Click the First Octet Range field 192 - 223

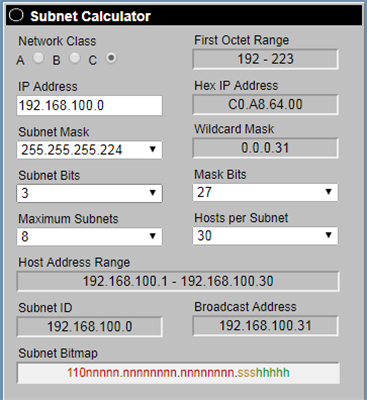point(266,59)
